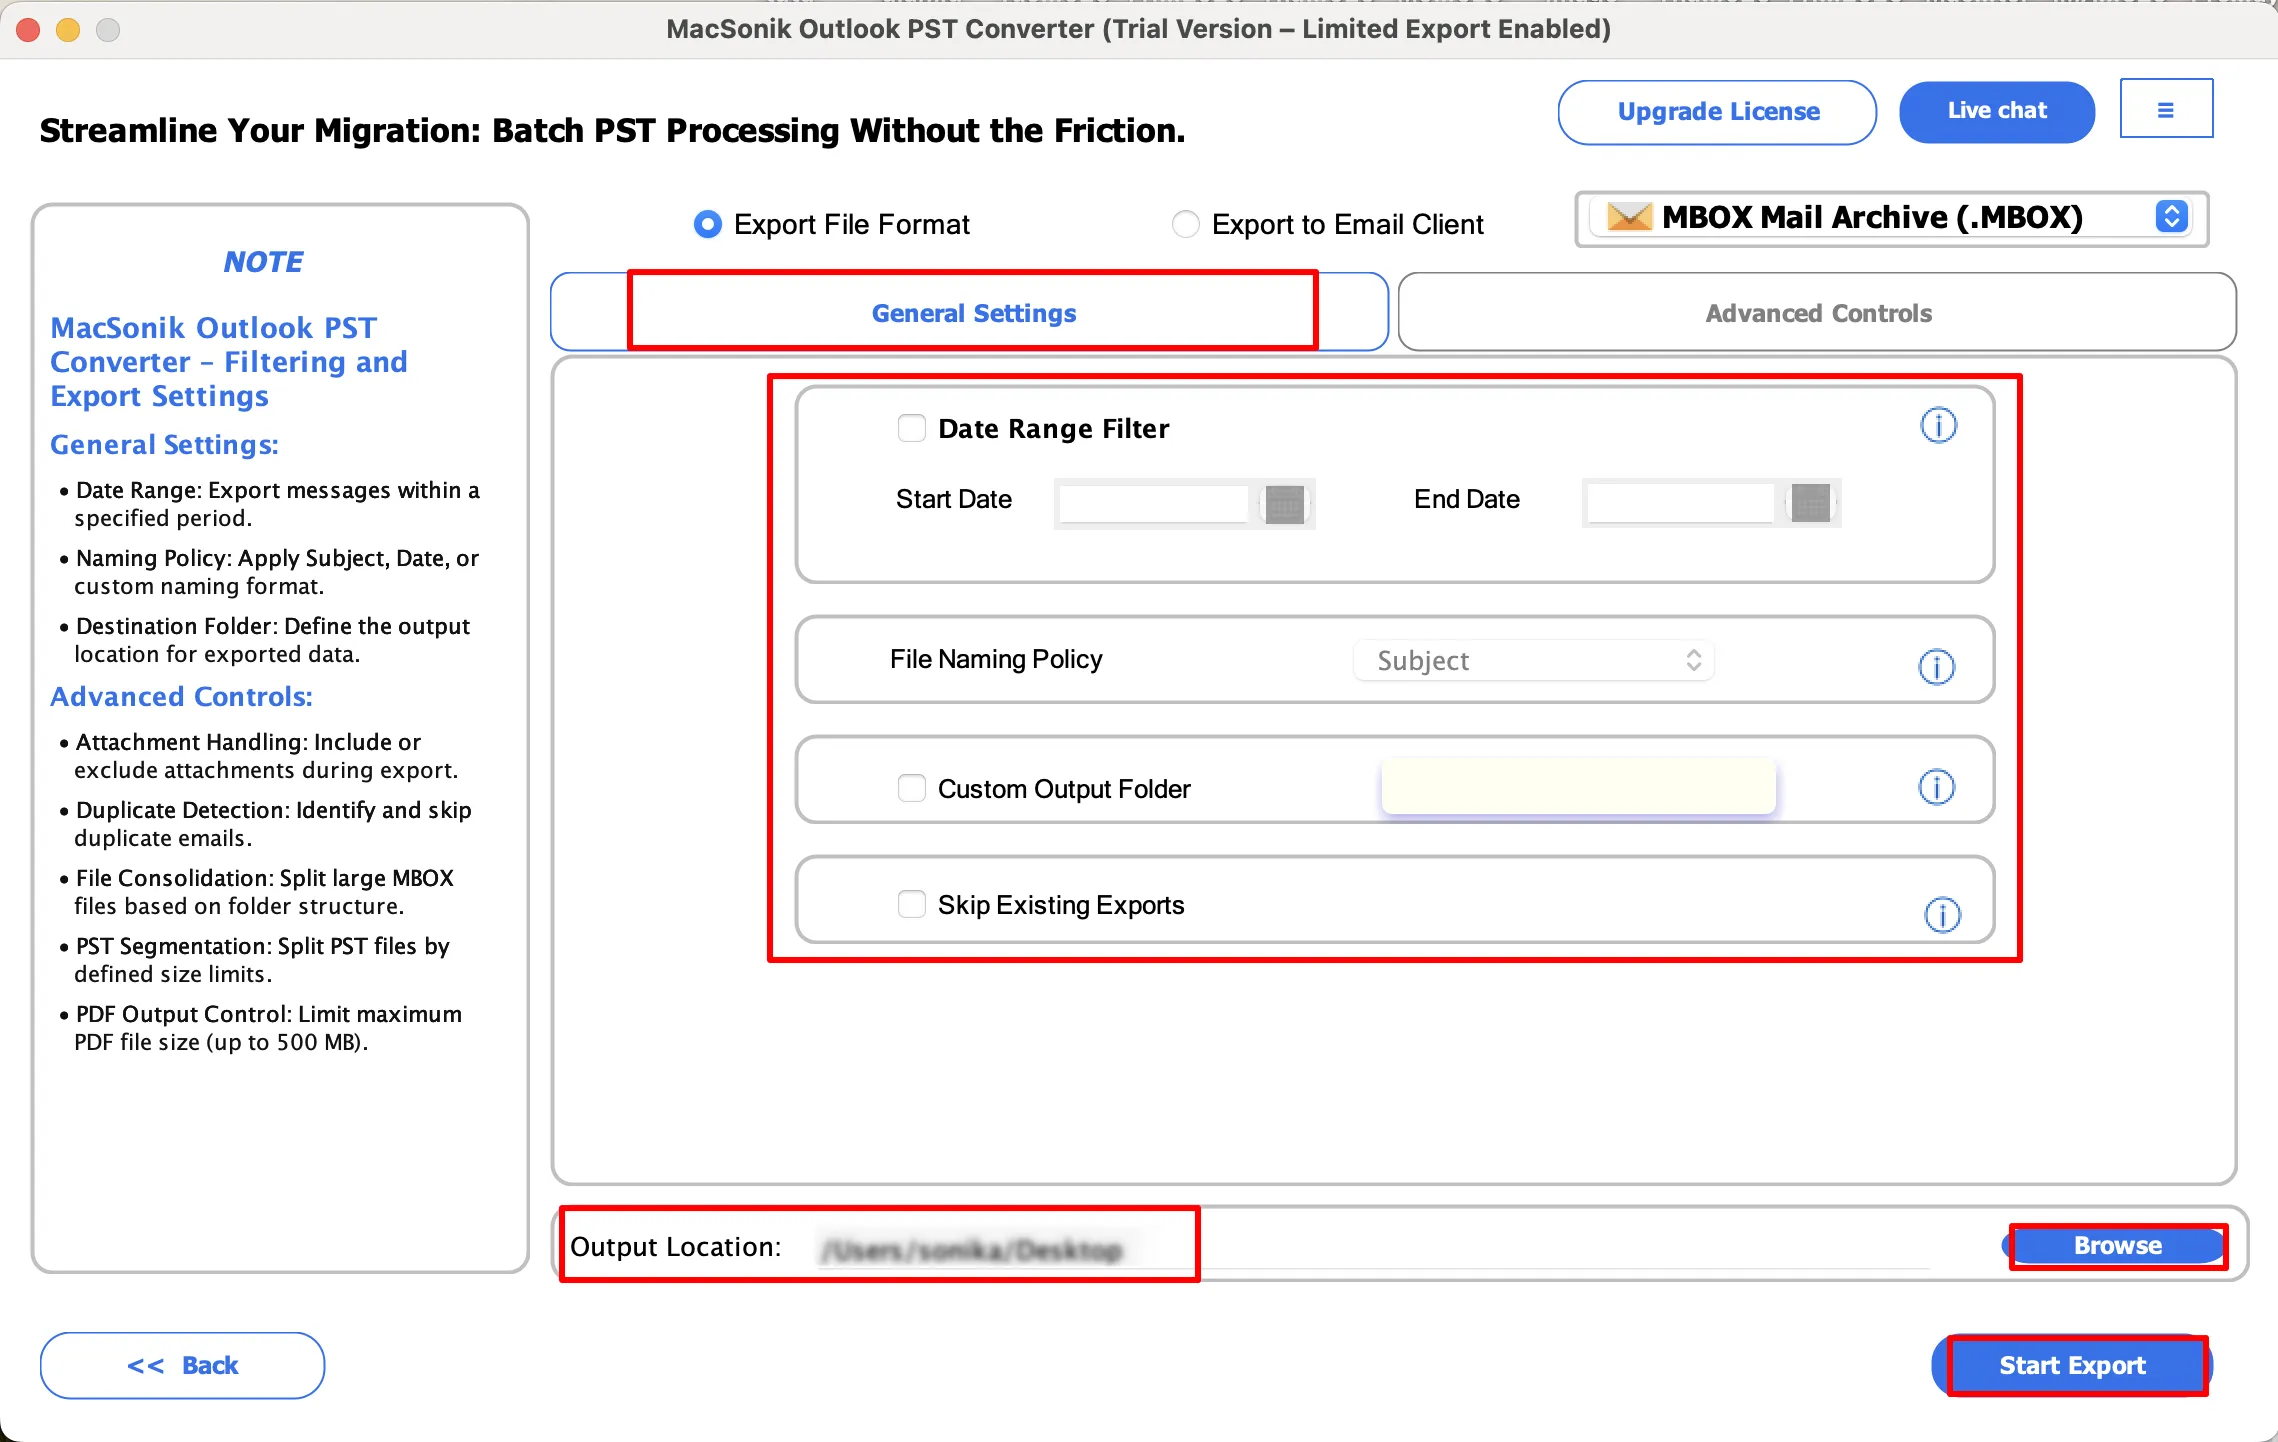The width and height of the screenshot is (2278, 1442).
Task: Click the 'NOTE' title in the side panel
Action: [x=263, y=262]
